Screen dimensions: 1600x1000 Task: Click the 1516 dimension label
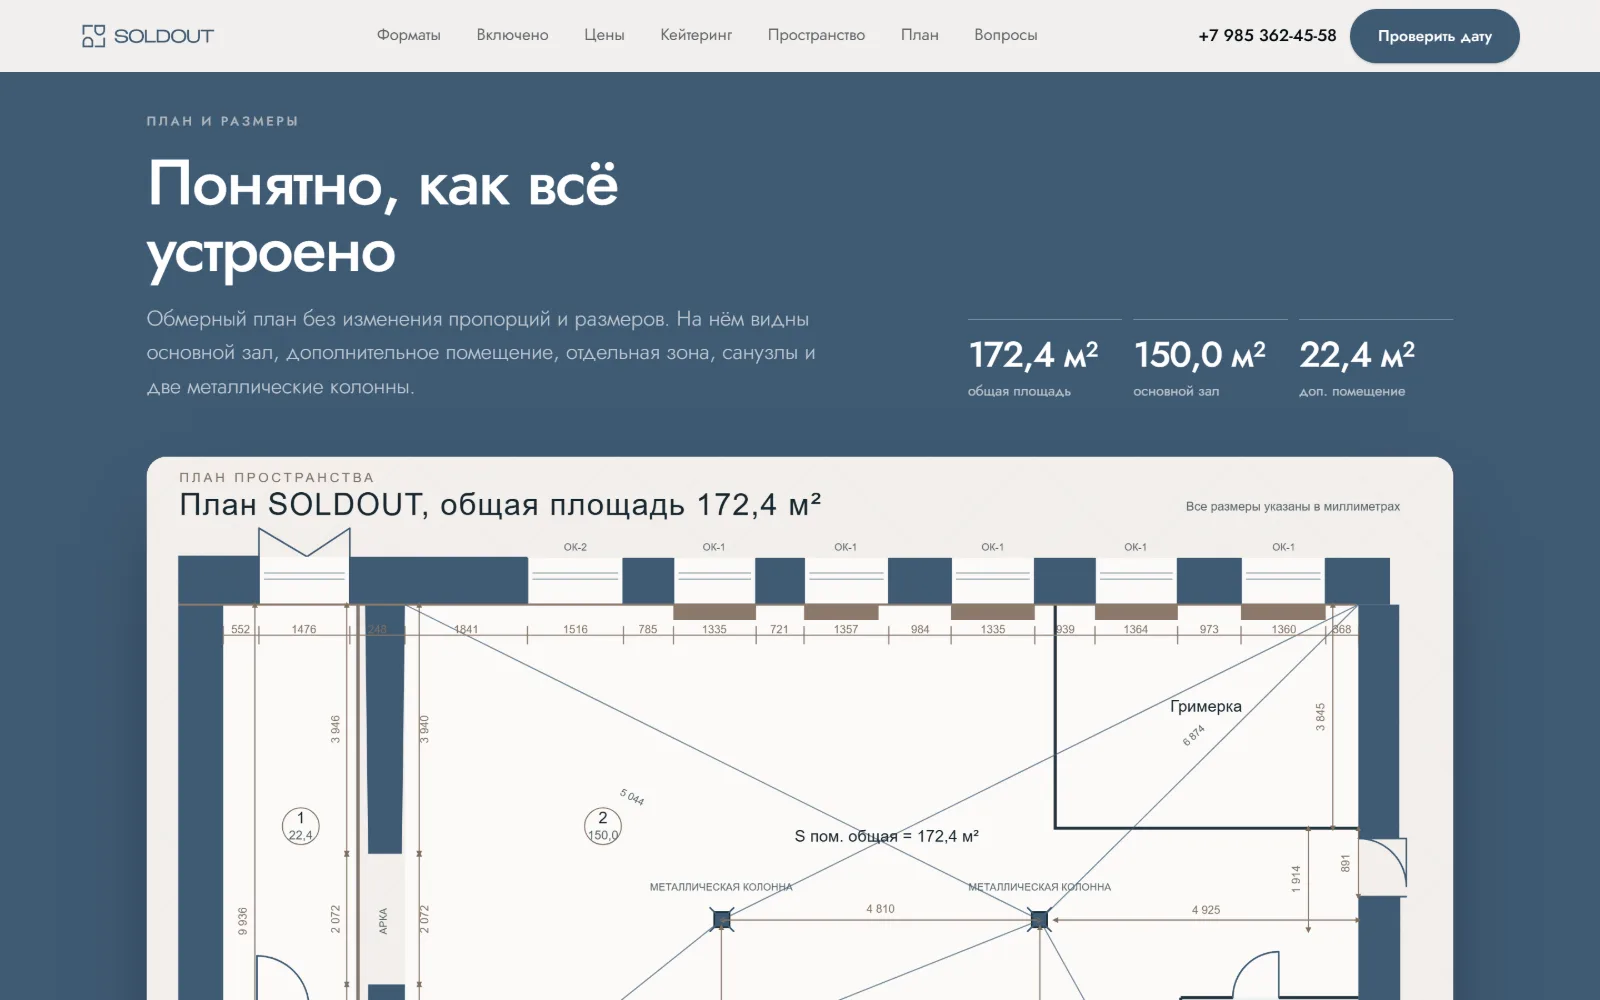[x=575, y=629]
